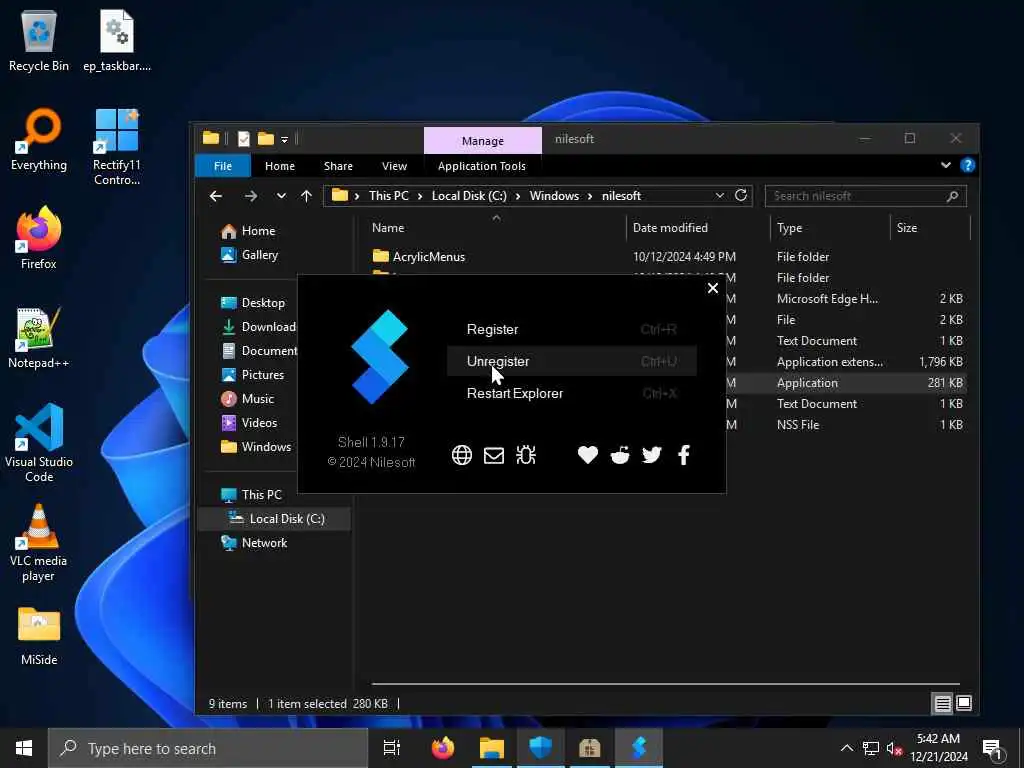Screen dimensions: 1024x768
Task: Switch to large icons view layout button
Action: coord(963,703)
